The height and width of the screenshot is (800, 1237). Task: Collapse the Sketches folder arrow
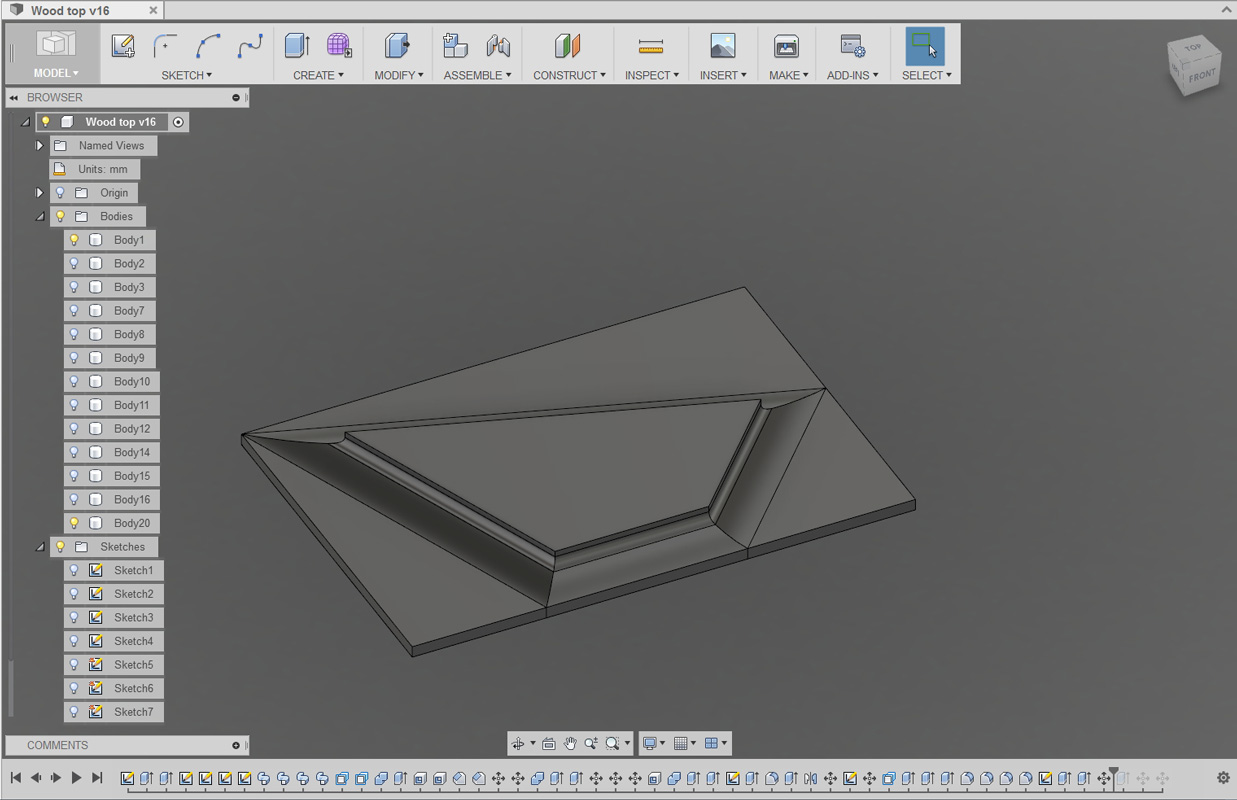(40, 547)
